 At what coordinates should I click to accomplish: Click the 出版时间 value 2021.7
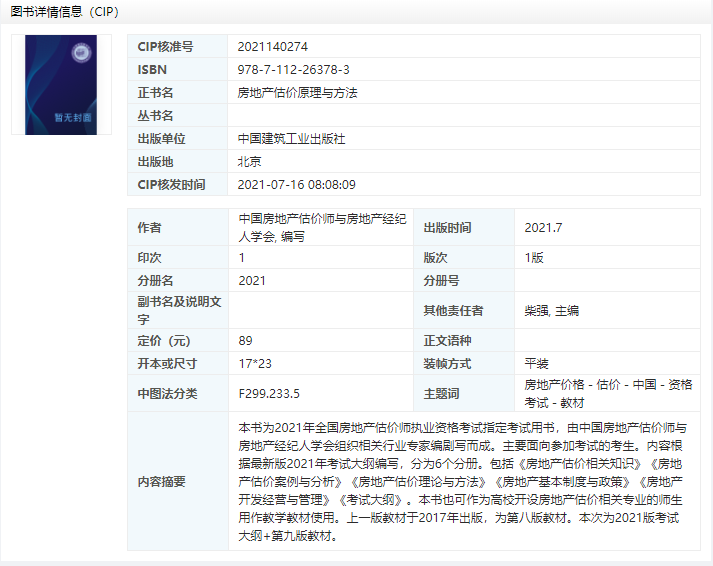point(543,227)
